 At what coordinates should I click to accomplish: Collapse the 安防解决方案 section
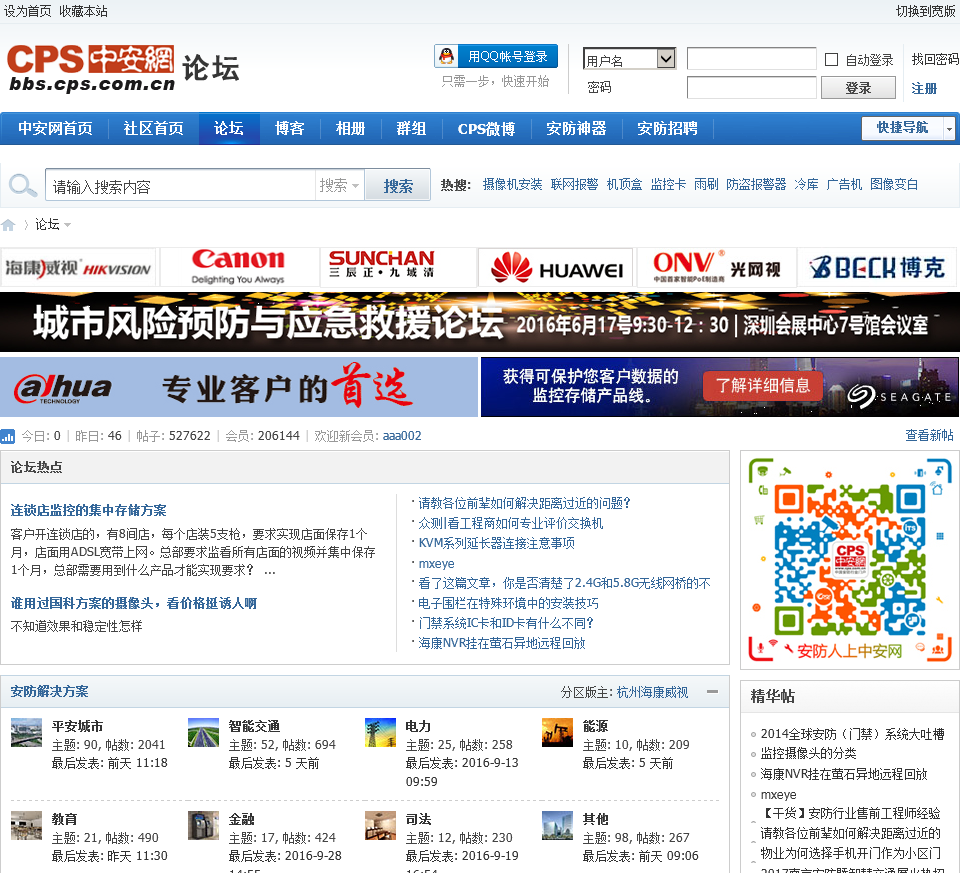click(713, 692)
